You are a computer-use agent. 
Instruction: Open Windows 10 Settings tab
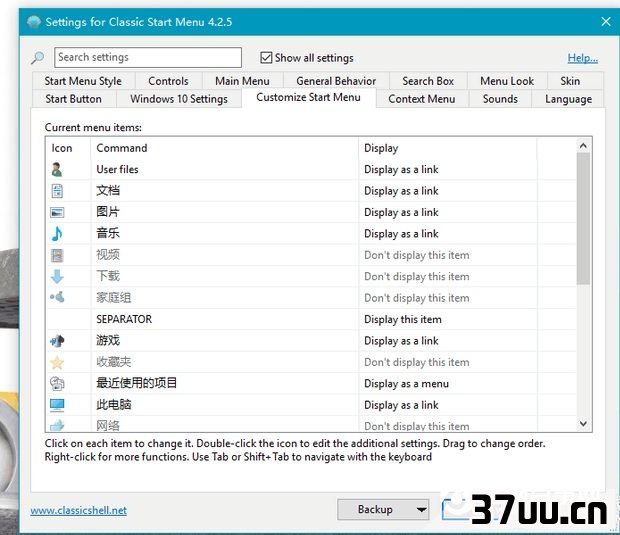pyautogui.click(x=179, y=99)
